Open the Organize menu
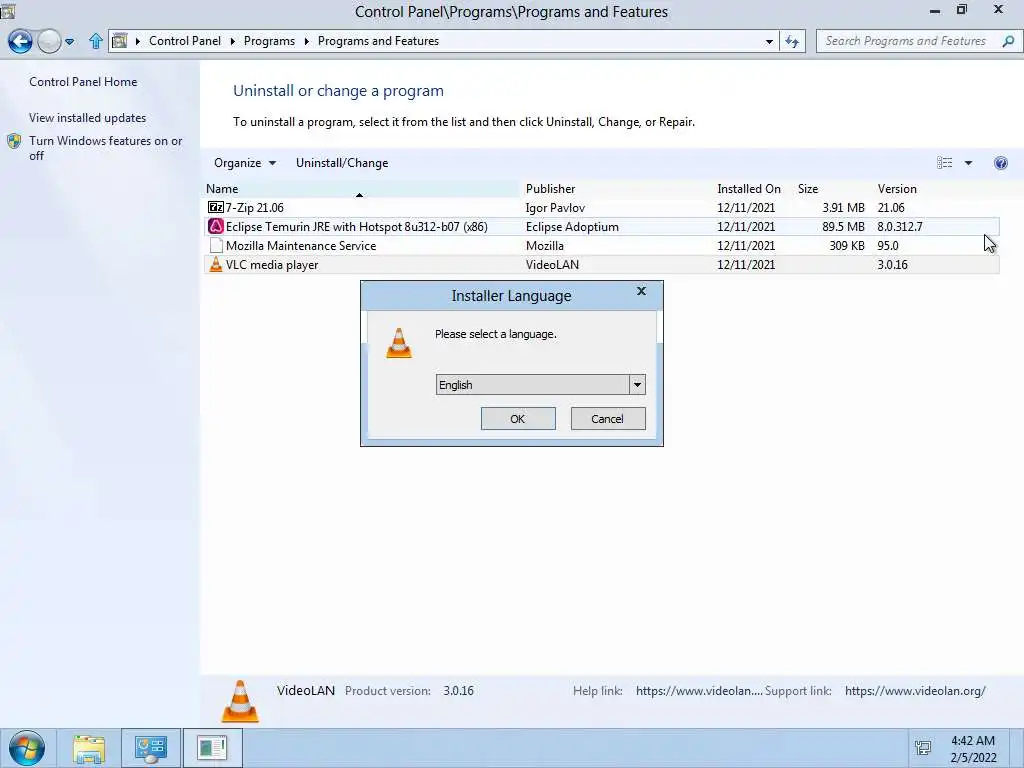The height and width of the screenshot is (768, 1024). tap(244, 163)
